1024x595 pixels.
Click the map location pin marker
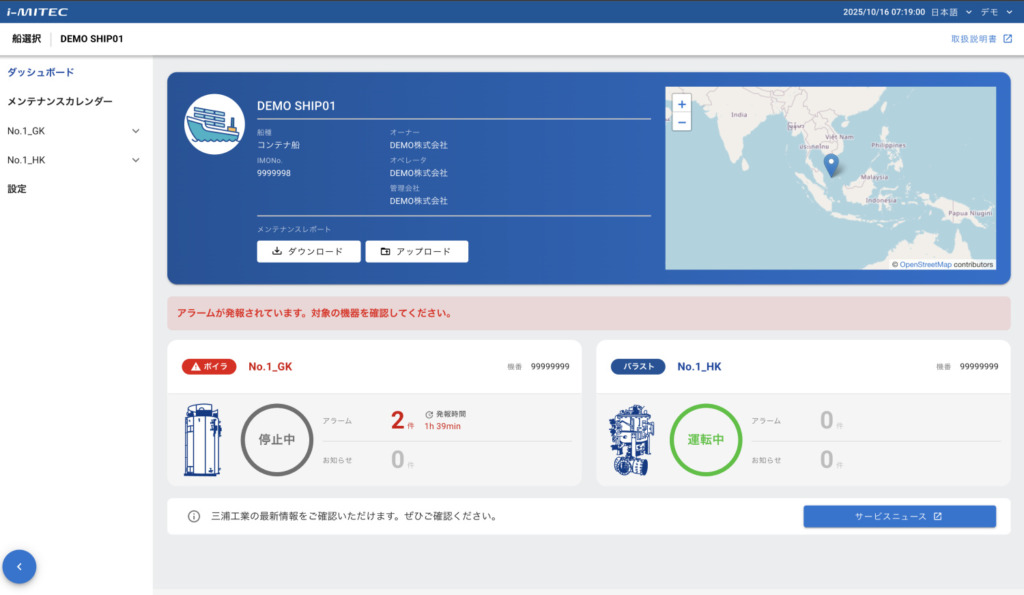pyautogui.click(x=829, y=164)
